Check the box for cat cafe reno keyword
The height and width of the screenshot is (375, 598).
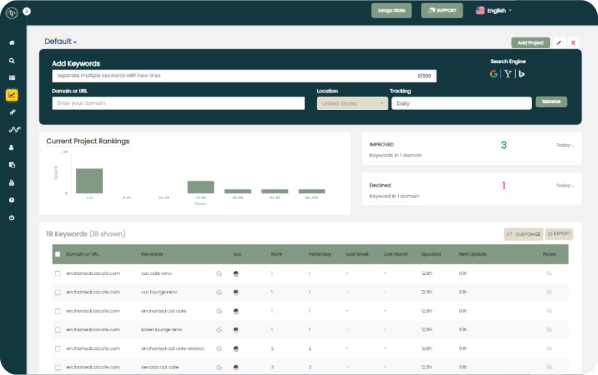(58, 274)
